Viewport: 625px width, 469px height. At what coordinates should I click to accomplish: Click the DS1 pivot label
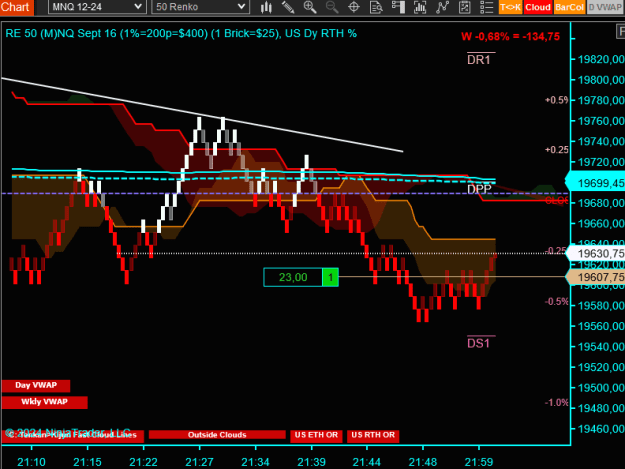(478, 343)
